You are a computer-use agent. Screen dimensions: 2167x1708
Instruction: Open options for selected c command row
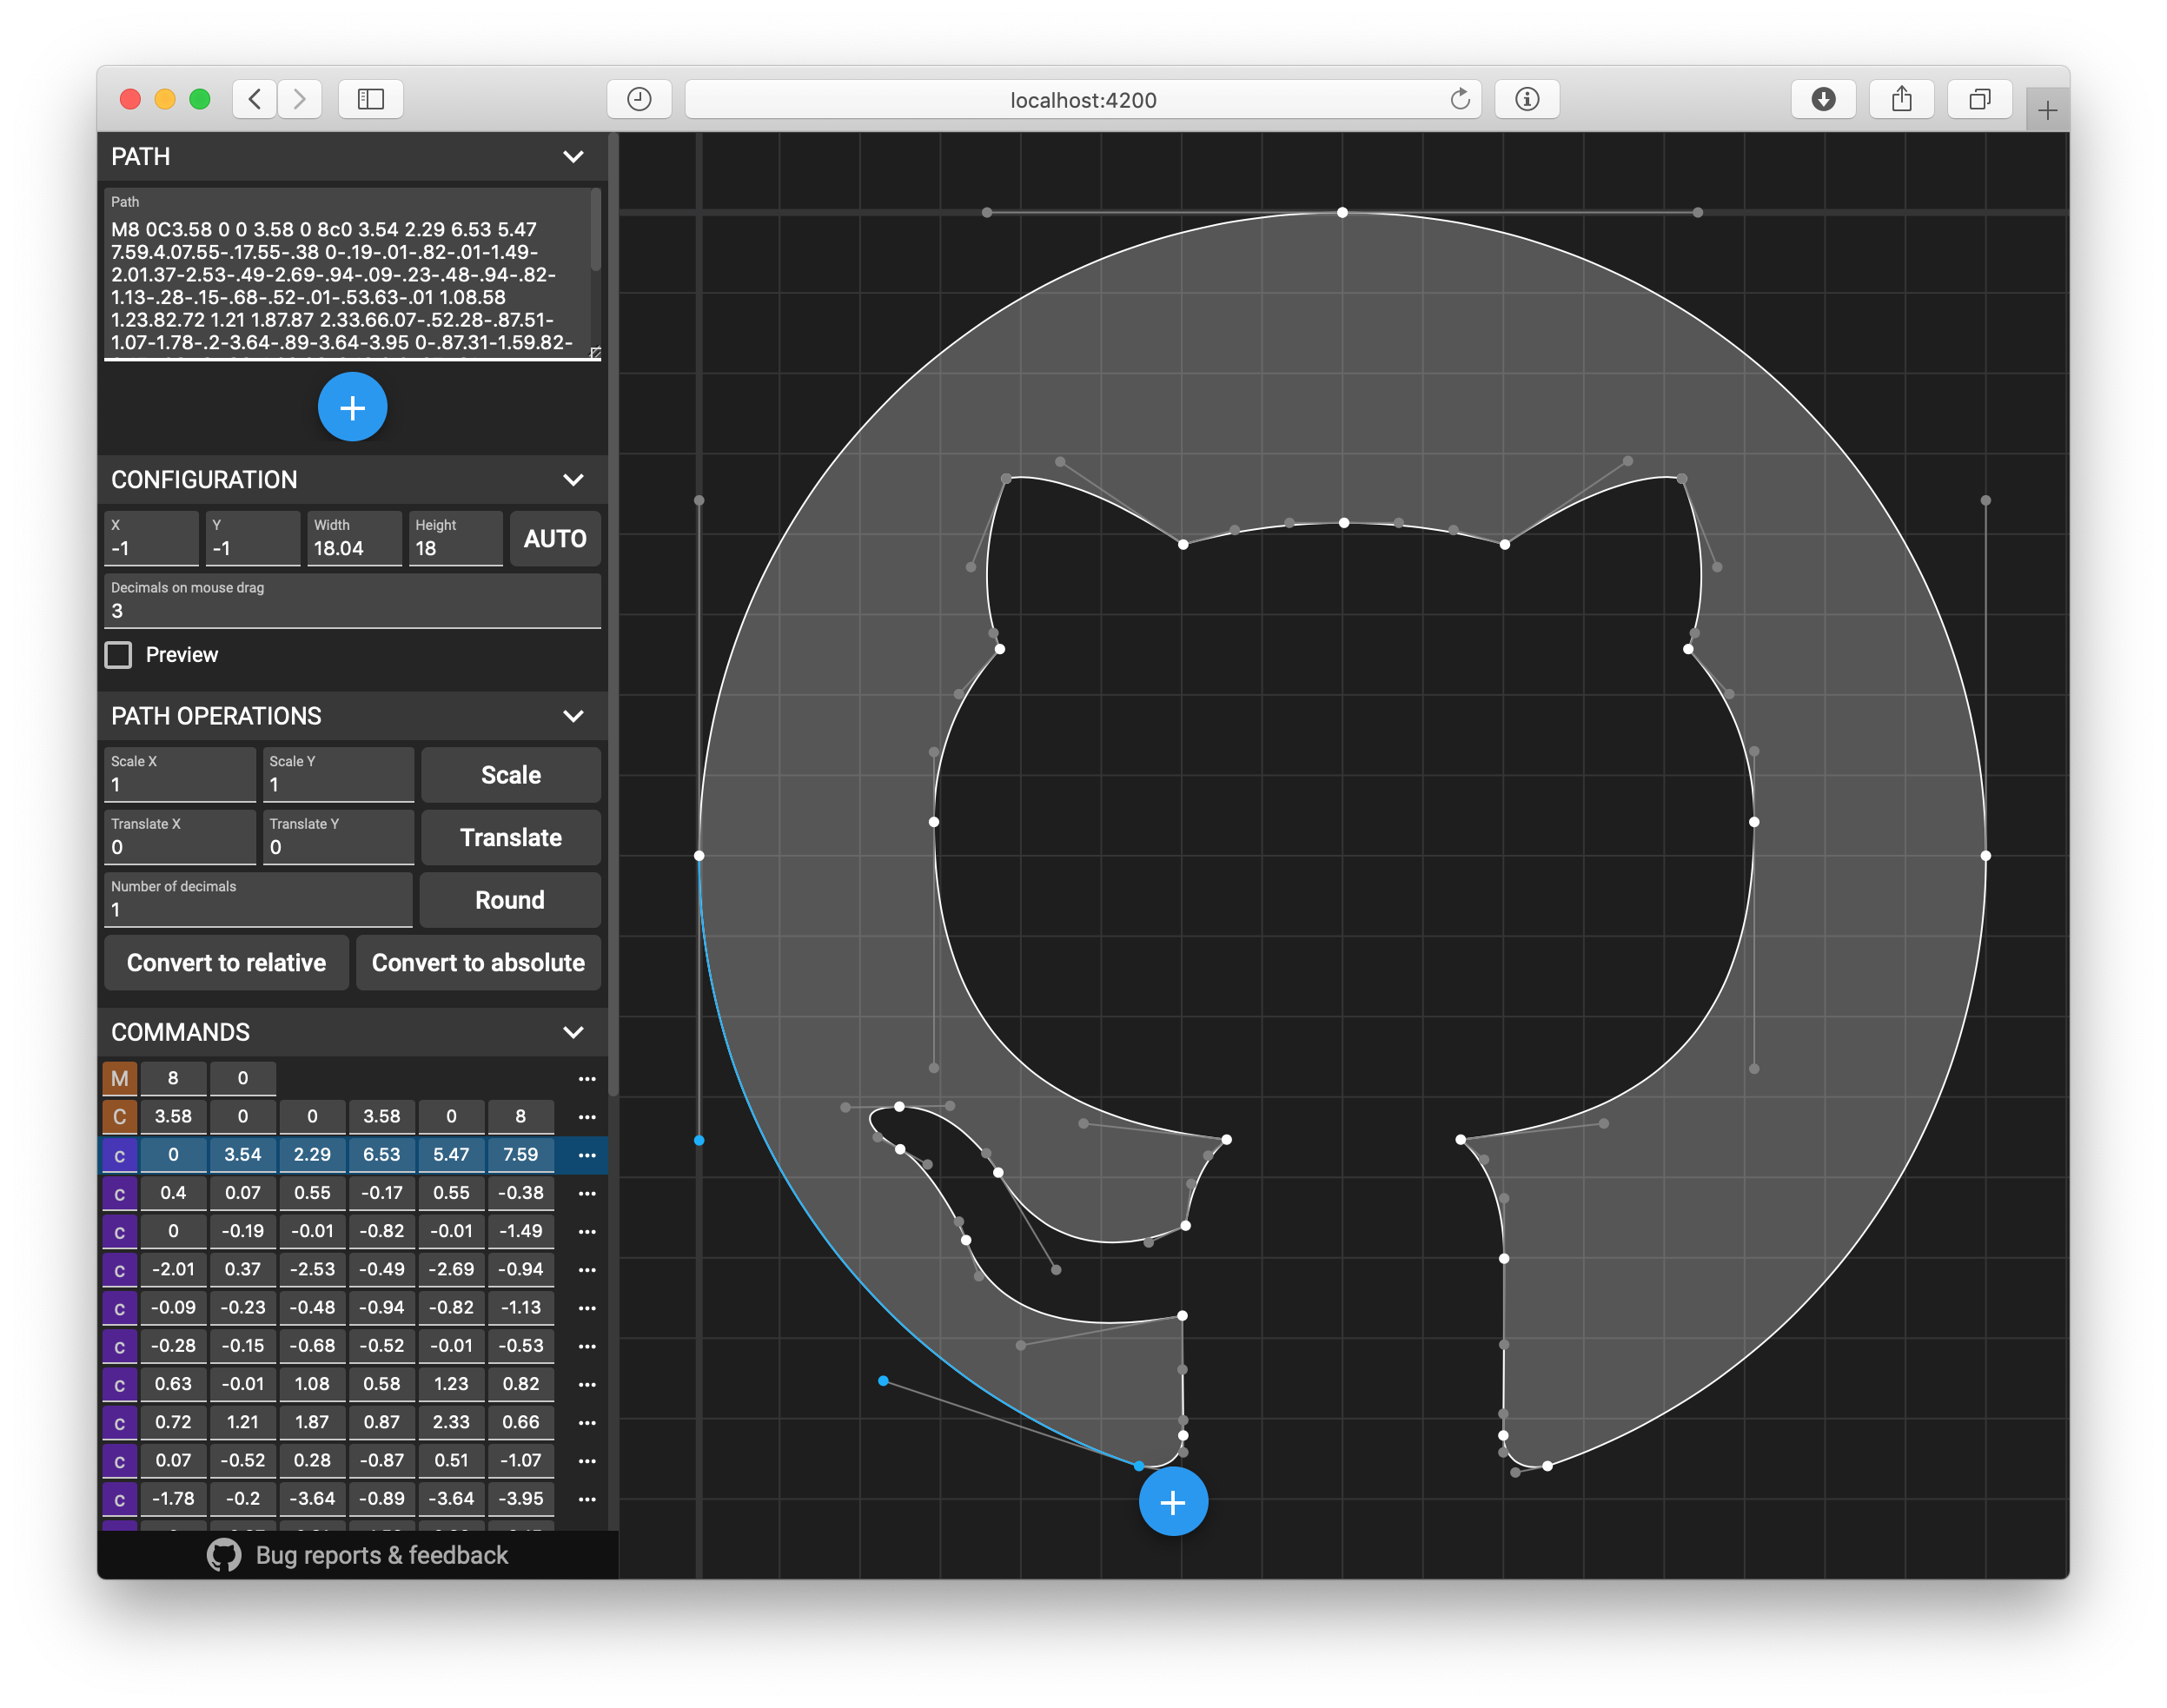coord(587,1155)
